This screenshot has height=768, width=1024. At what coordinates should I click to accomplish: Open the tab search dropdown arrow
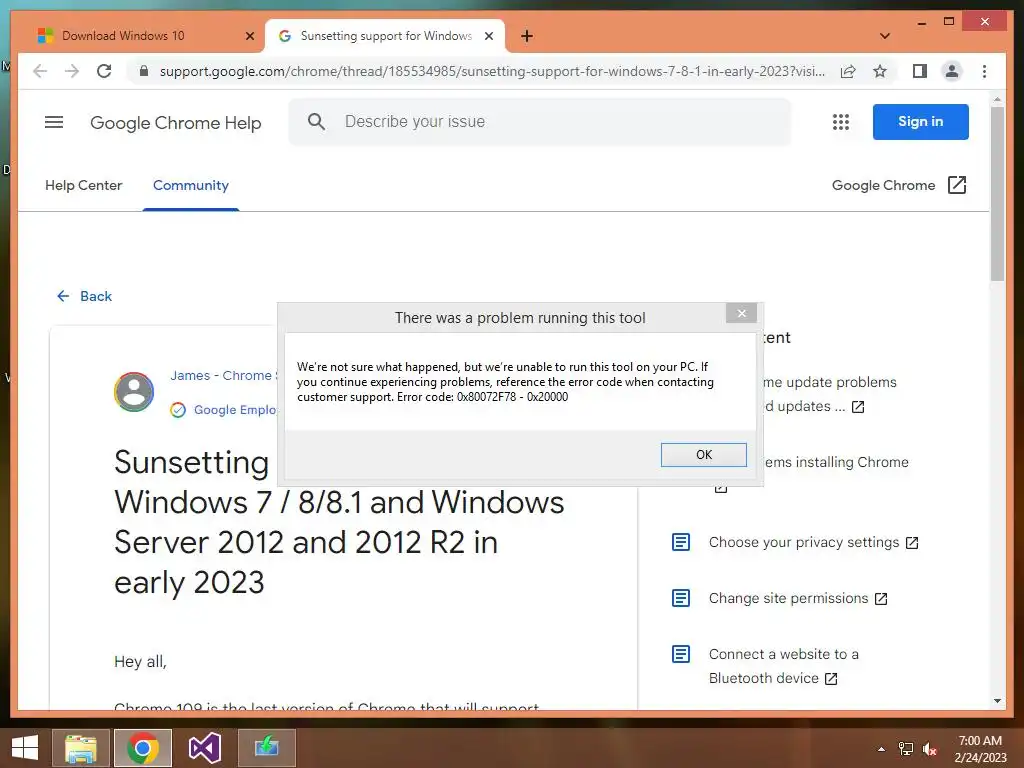coord(884,36)
